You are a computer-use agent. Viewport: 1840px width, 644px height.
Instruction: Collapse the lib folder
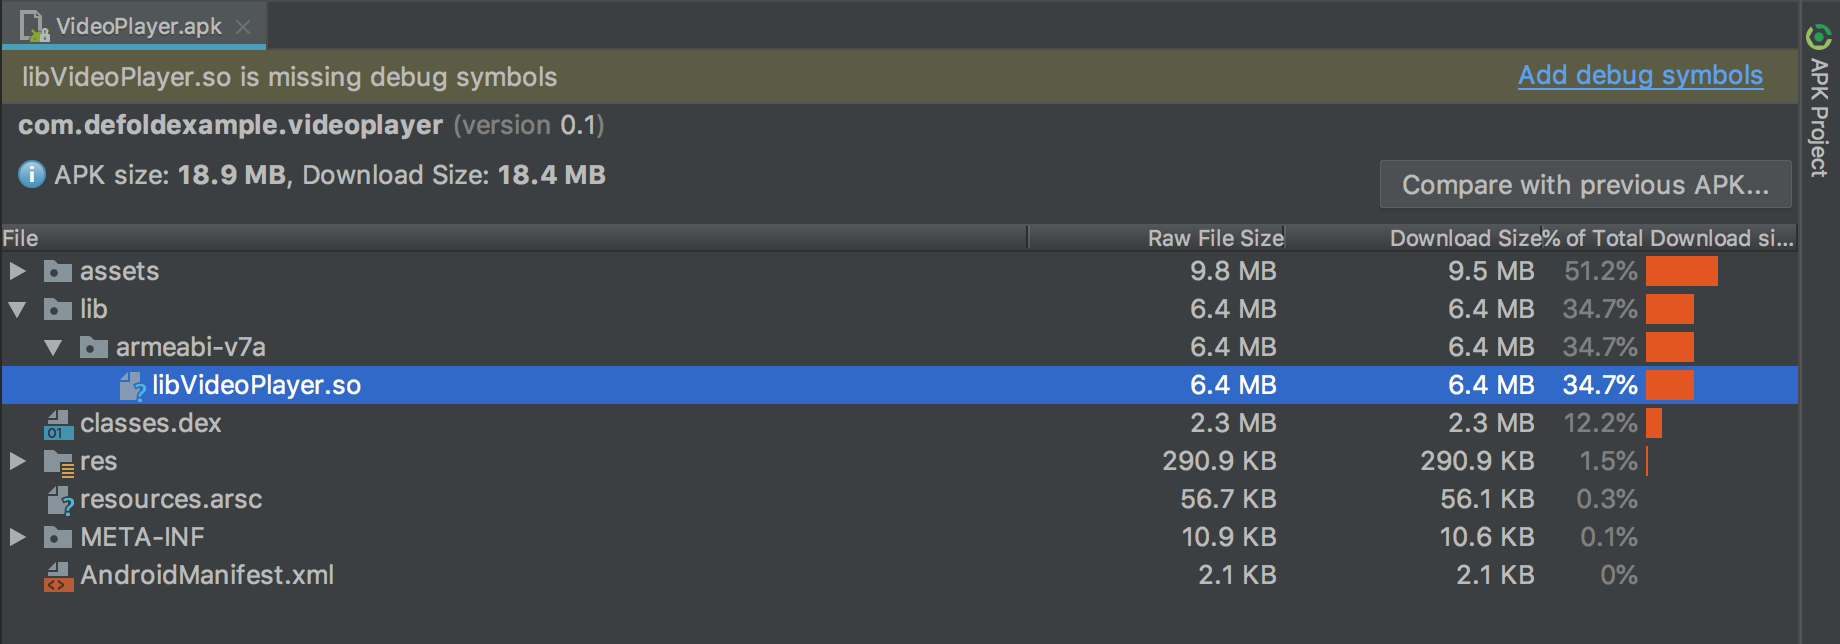[x=17, y=310]
